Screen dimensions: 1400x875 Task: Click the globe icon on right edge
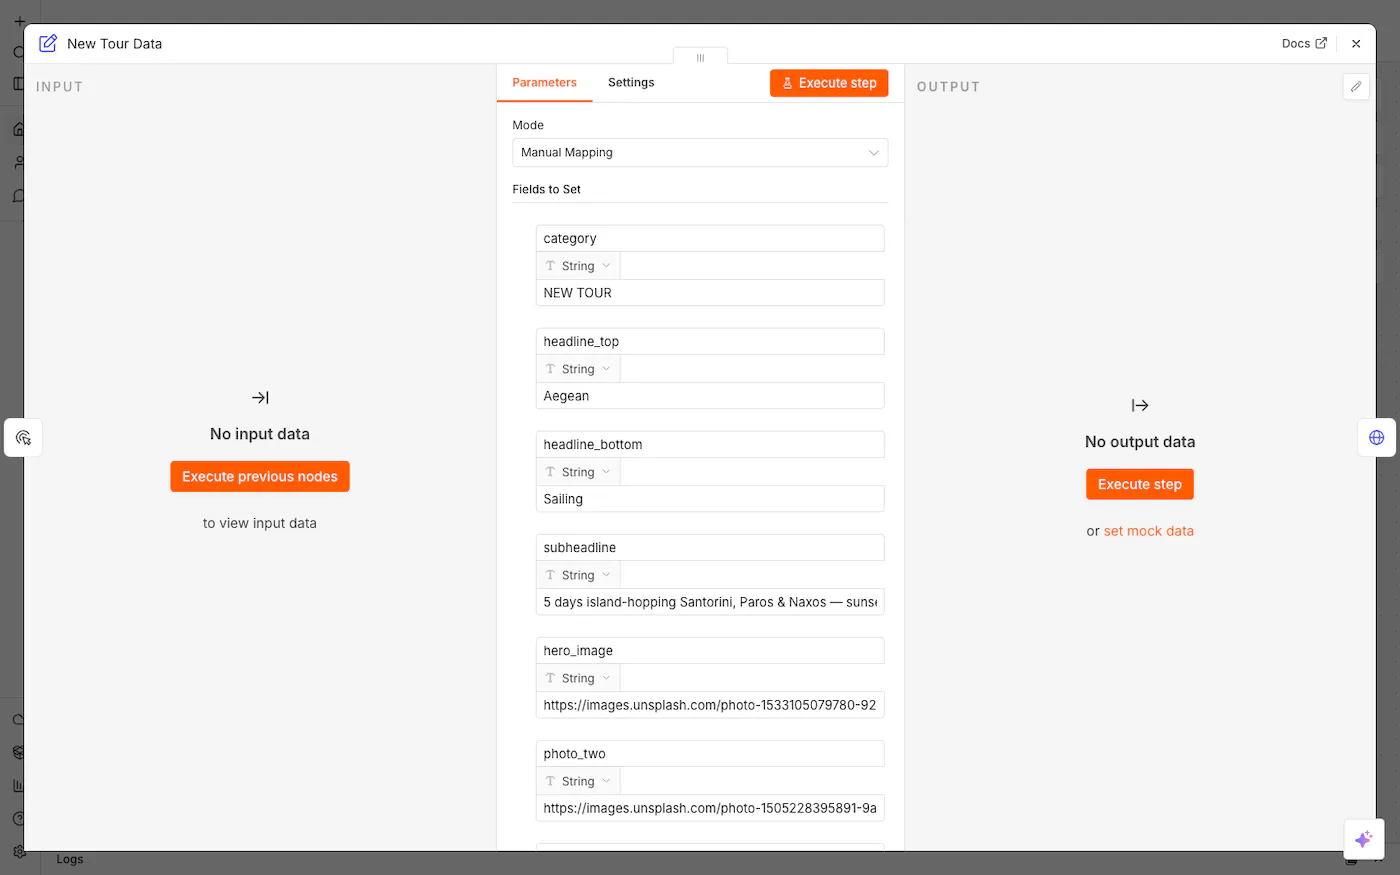[1376, 437]
